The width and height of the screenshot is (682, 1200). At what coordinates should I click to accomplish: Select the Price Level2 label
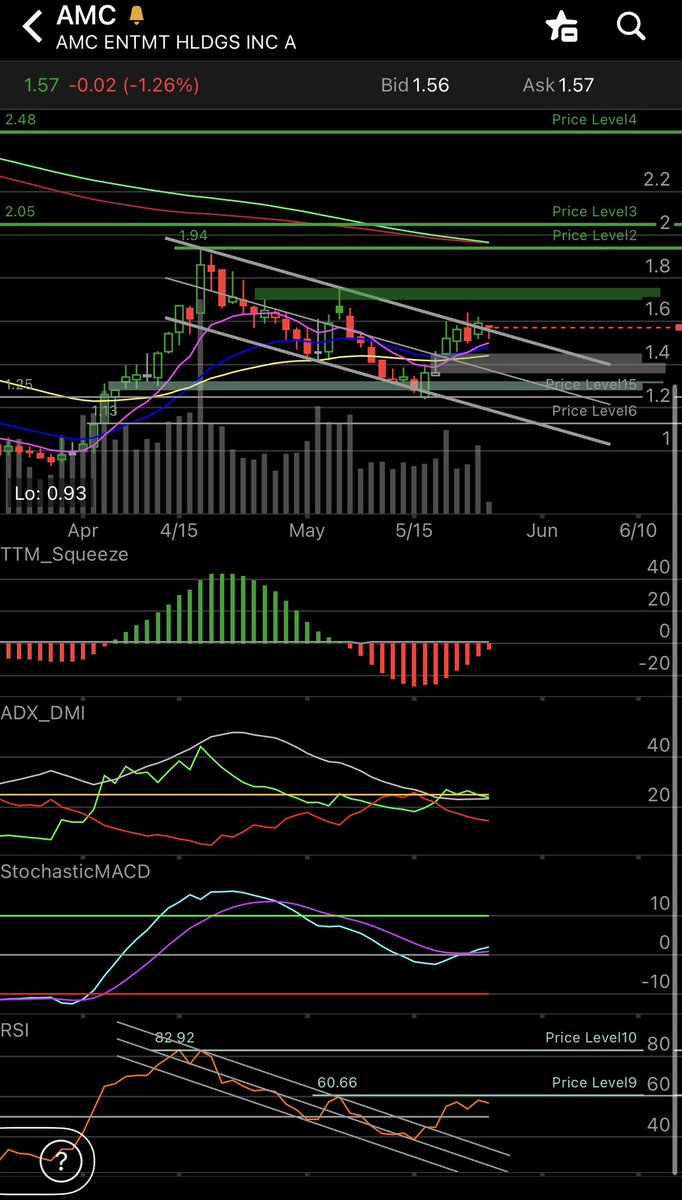594,235
